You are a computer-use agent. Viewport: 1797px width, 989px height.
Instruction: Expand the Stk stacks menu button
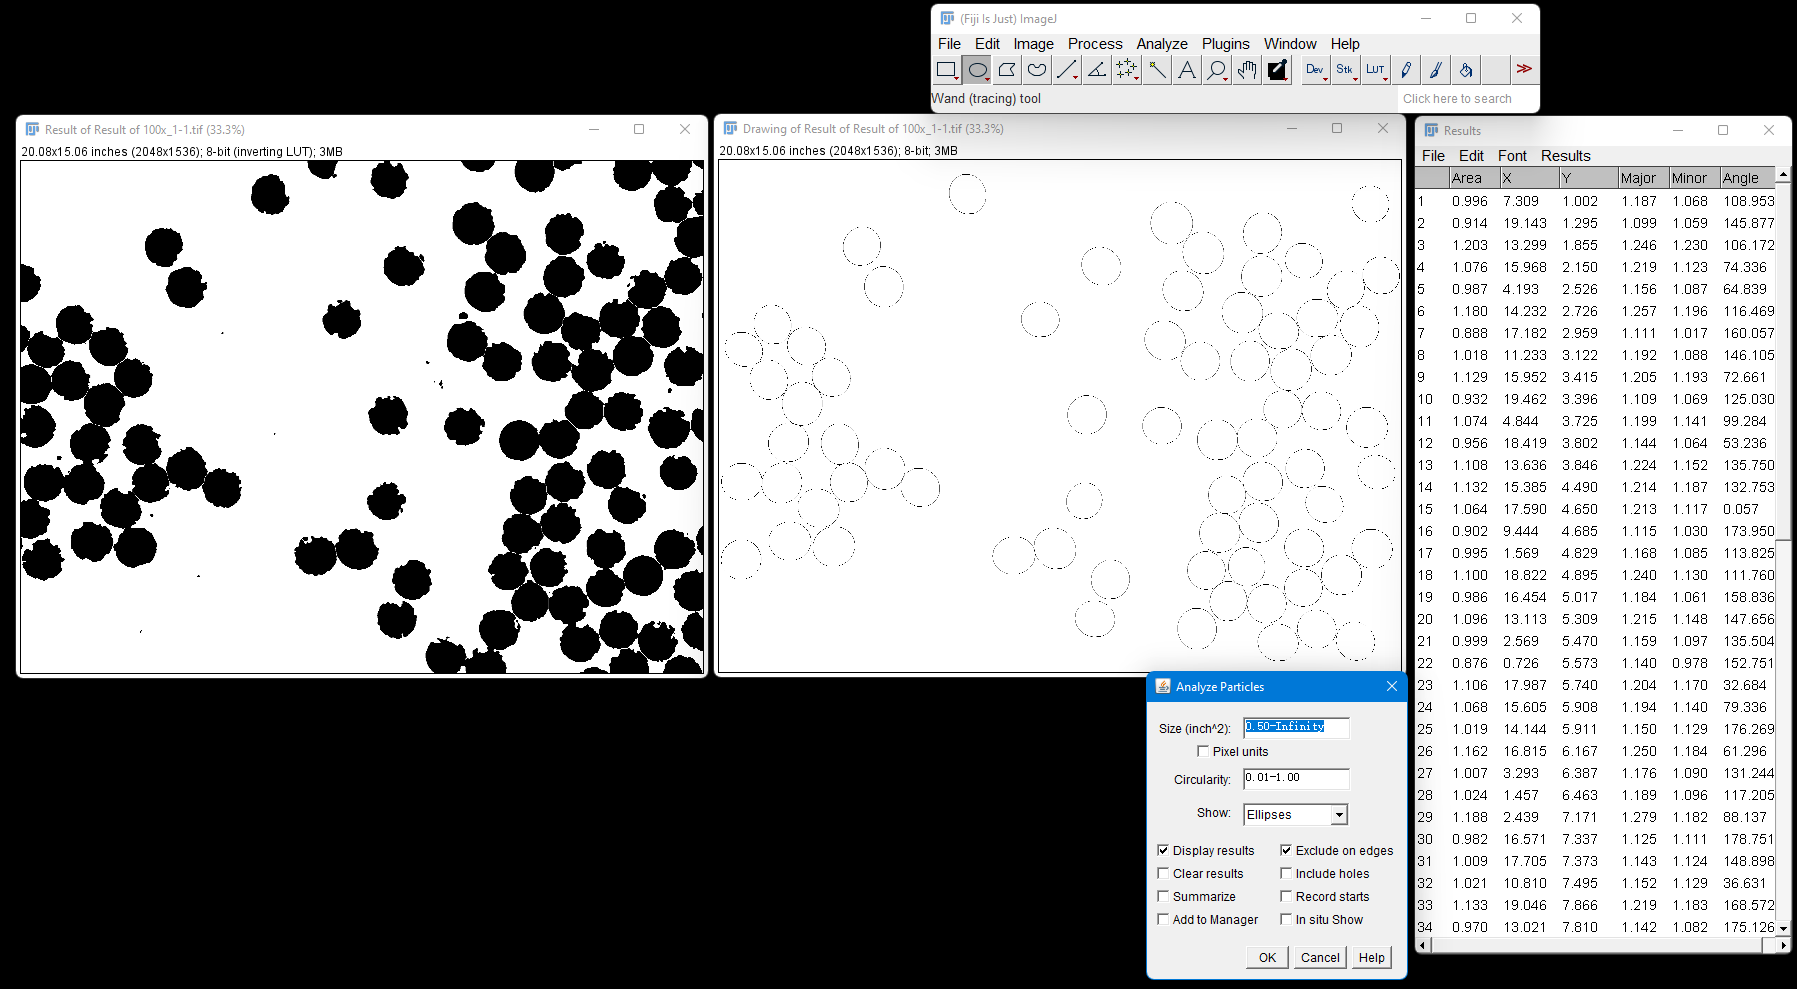pos(1346,70)
